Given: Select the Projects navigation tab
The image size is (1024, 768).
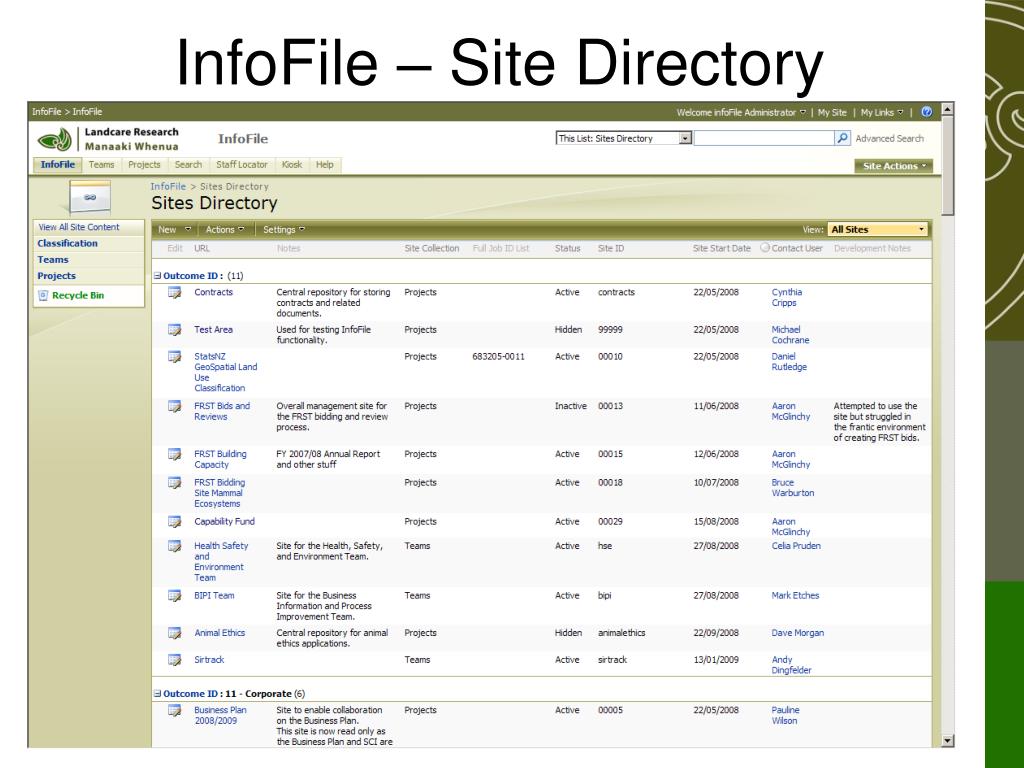Looking at the screenshot, I should point(144,165).
